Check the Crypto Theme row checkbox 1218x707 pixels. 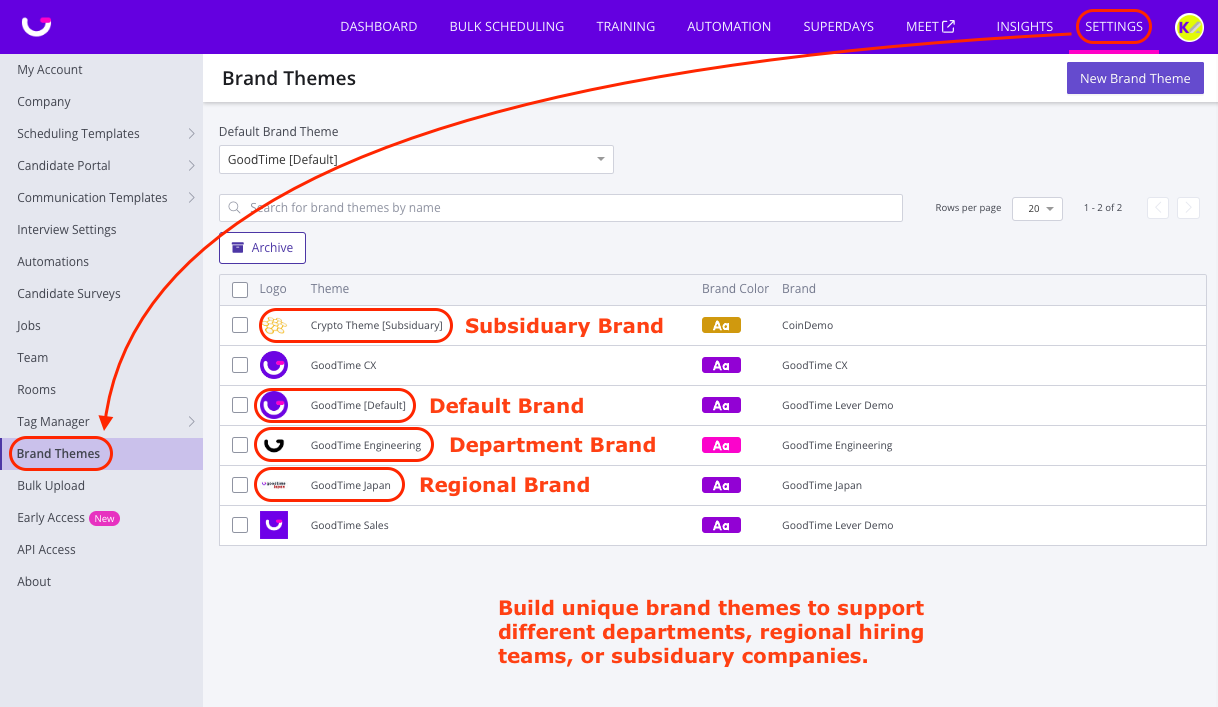240,325
